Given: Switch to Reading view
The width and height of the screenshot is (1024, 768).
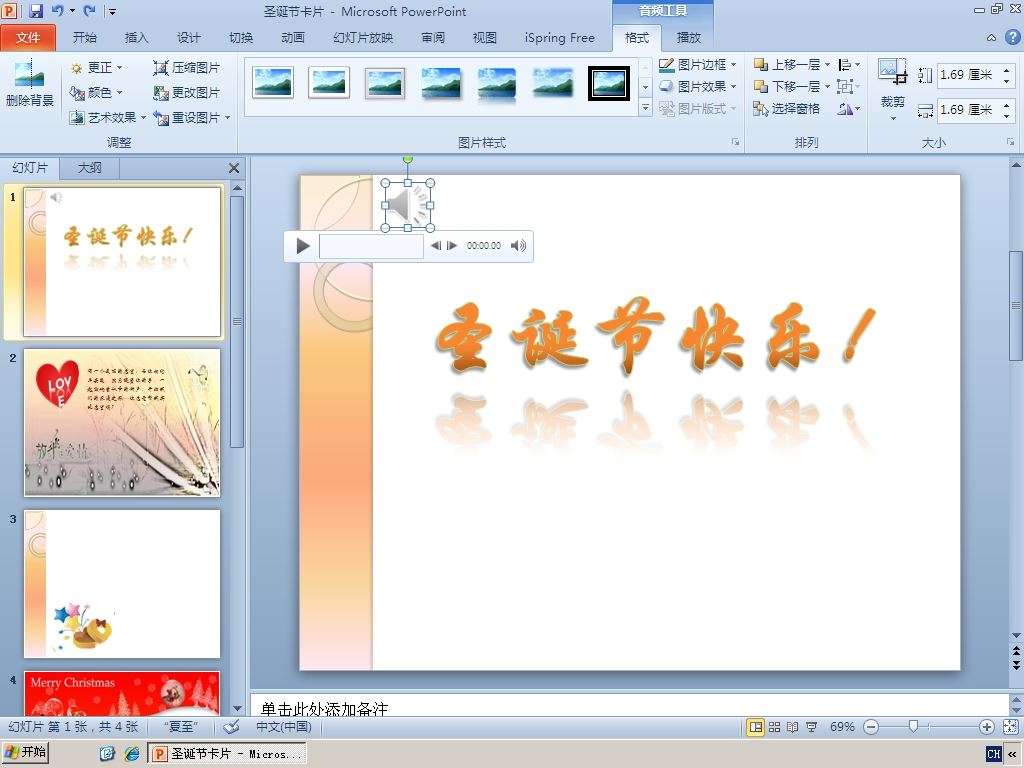Looking at the screenshot, I should click(793, 727).
